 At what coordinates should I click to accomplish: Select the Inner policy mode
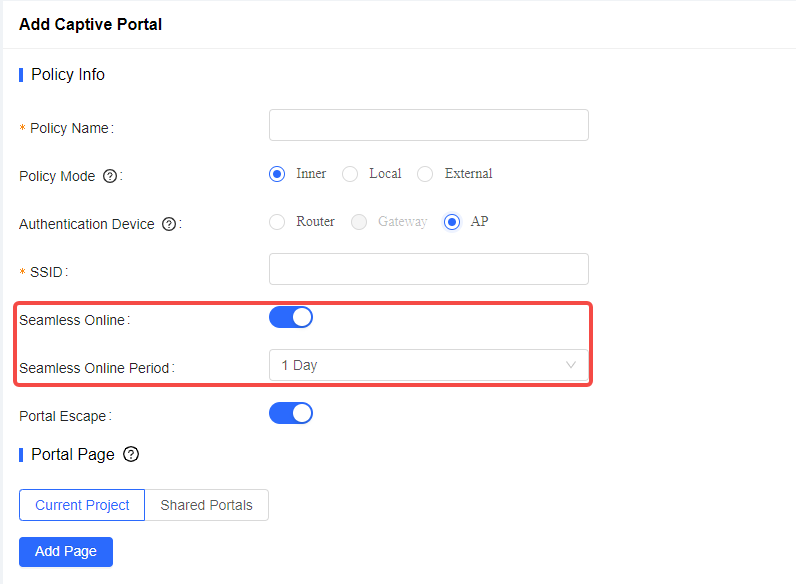[277, 174]
